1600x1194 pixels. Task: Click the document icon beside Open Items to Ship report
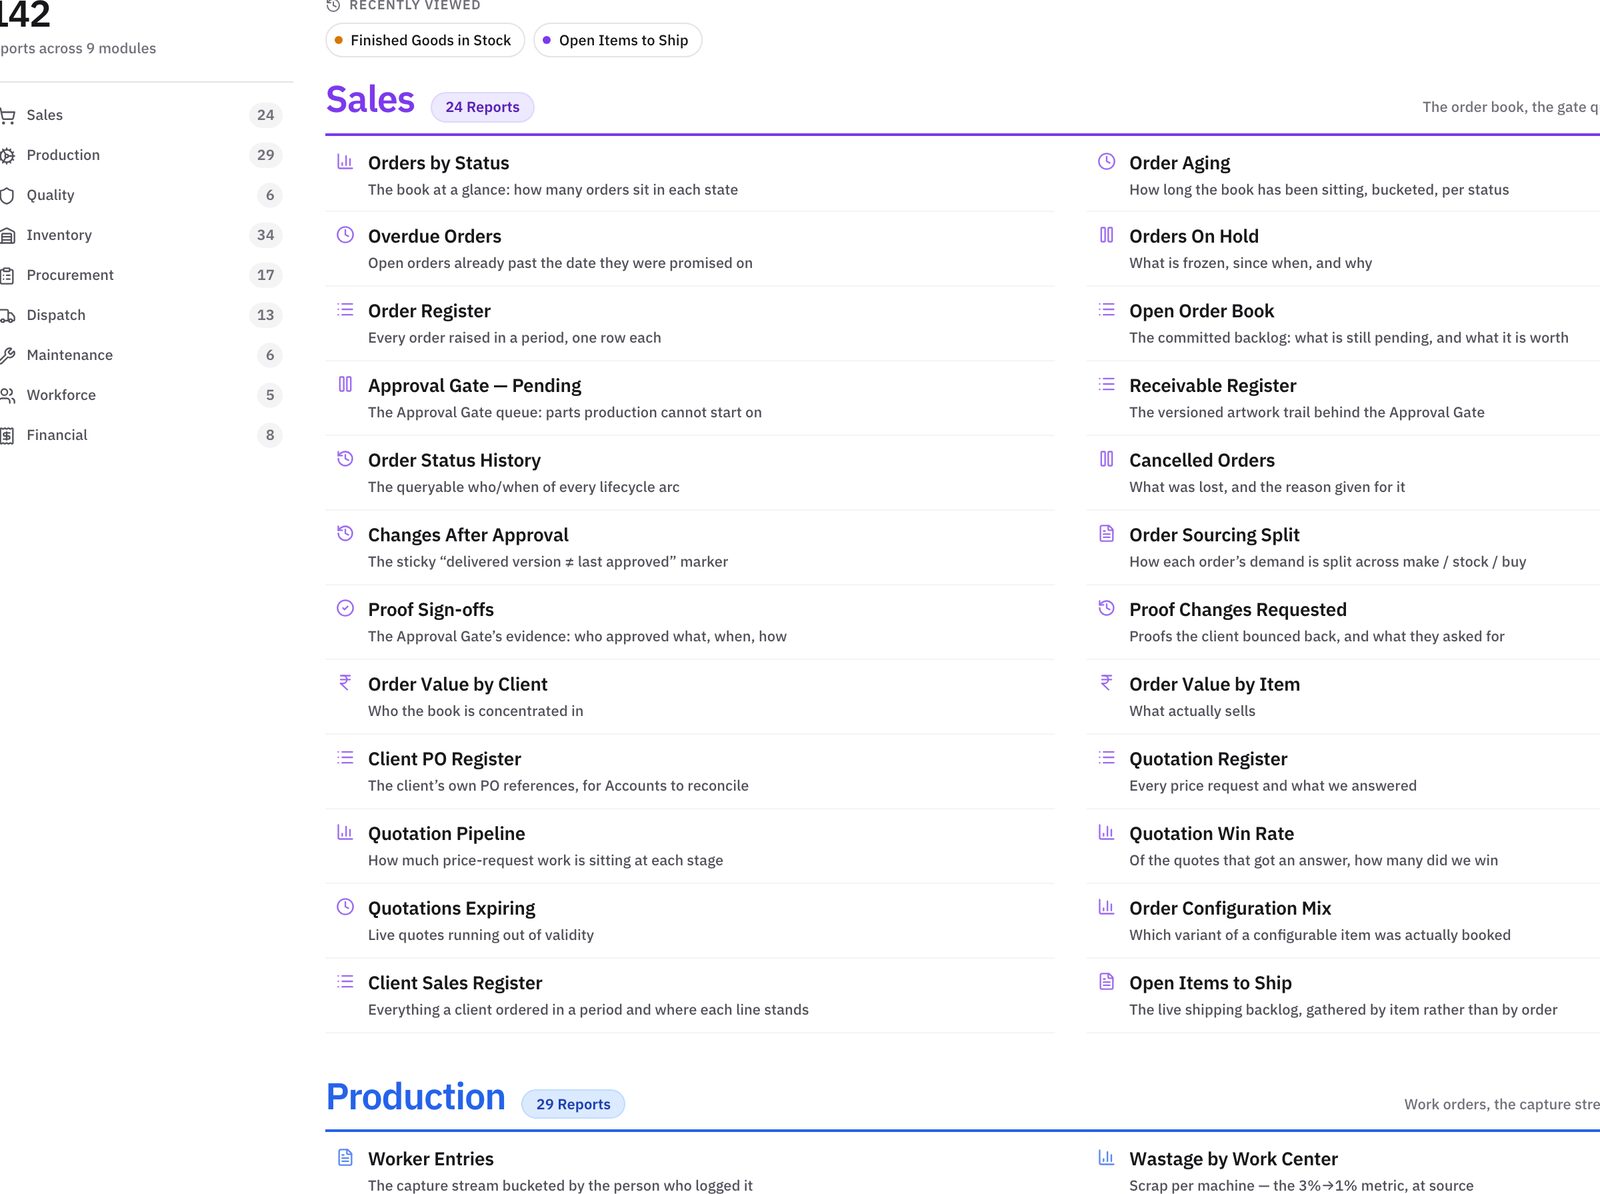(1106, 981)
